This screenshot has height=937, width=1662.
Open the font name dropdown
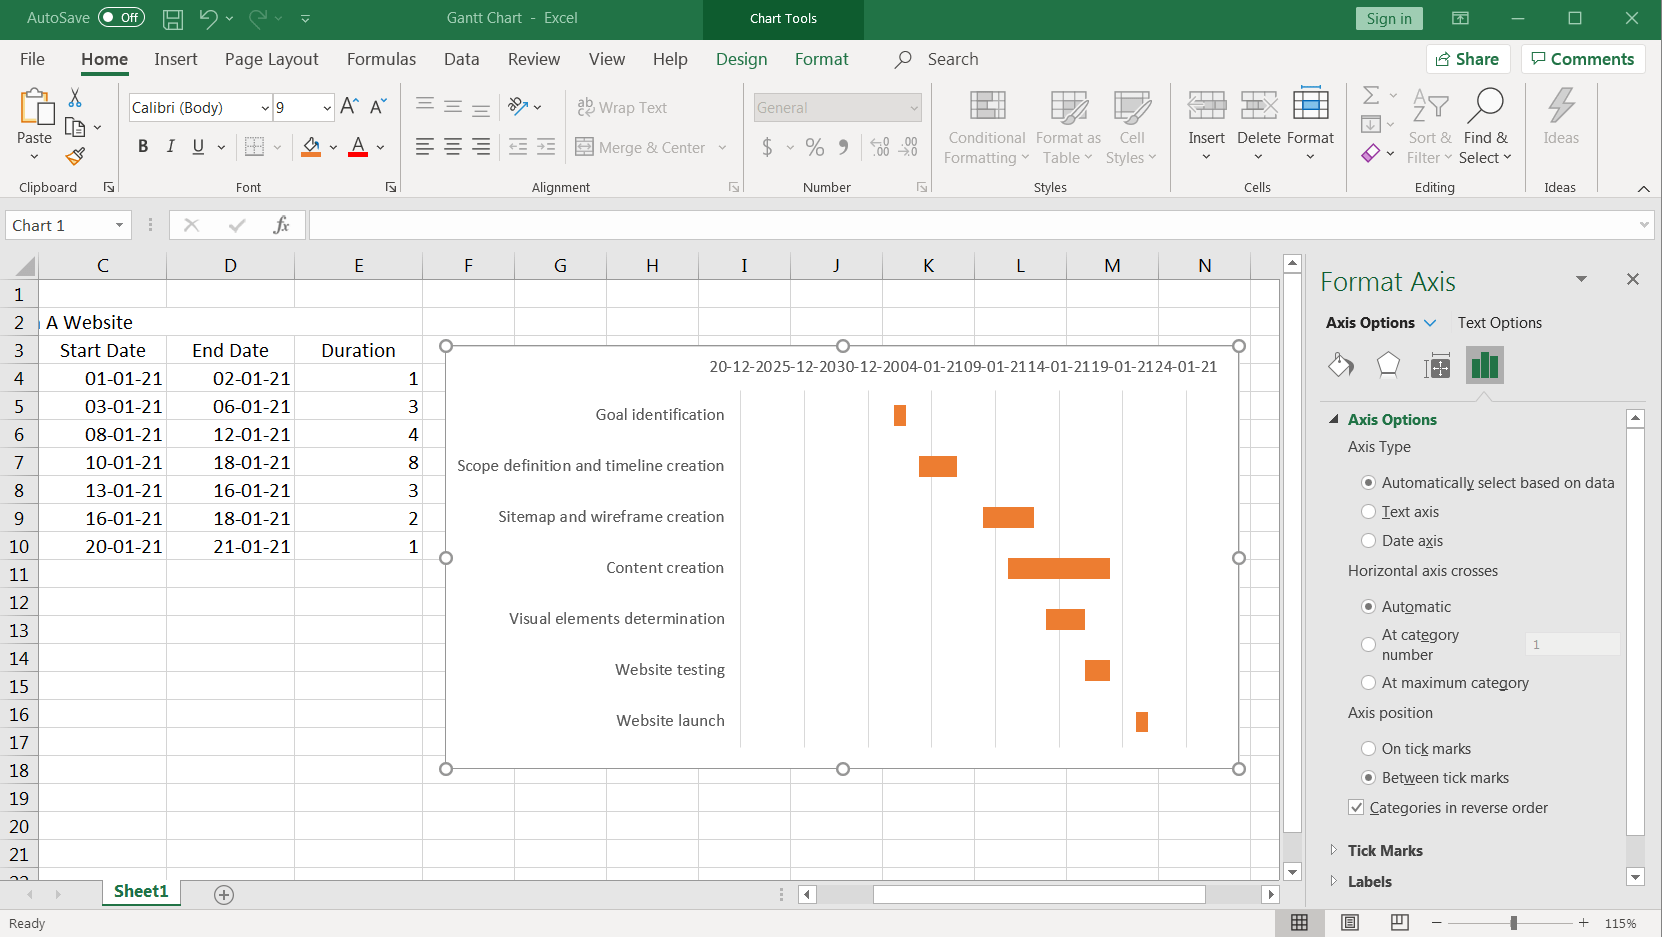(265, 108)
